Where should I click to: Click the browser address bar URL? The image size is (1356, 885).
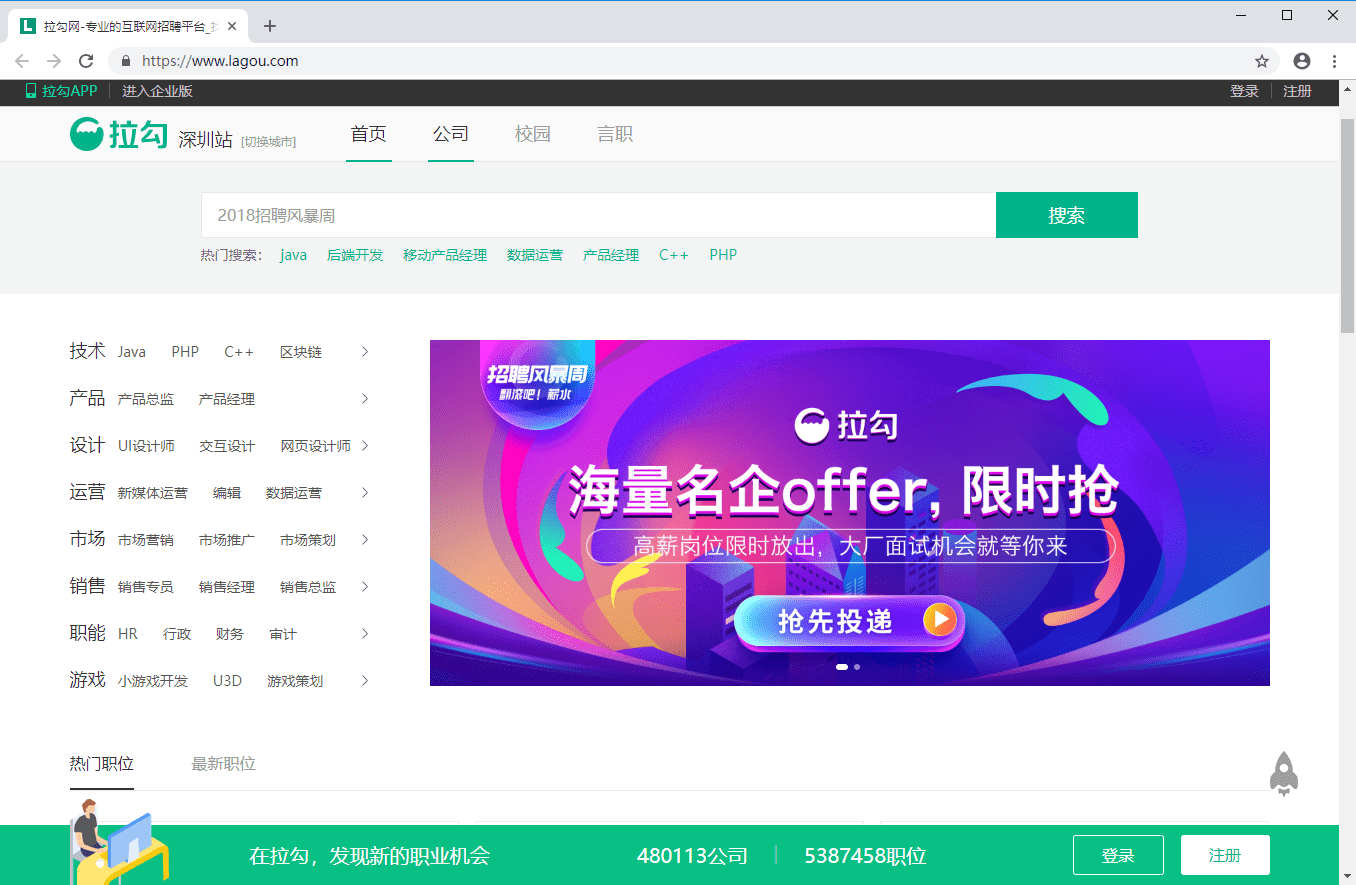point(220,61)
